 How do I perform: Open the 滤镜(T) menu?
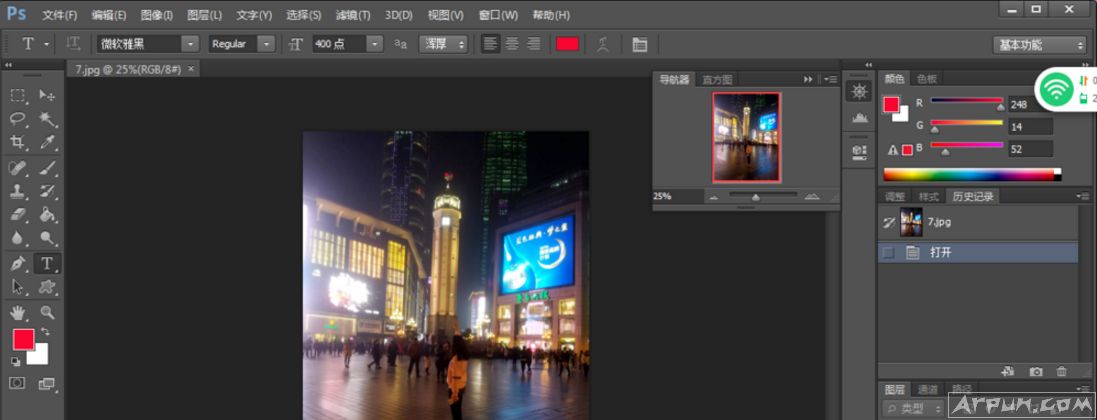pos(350,15)
